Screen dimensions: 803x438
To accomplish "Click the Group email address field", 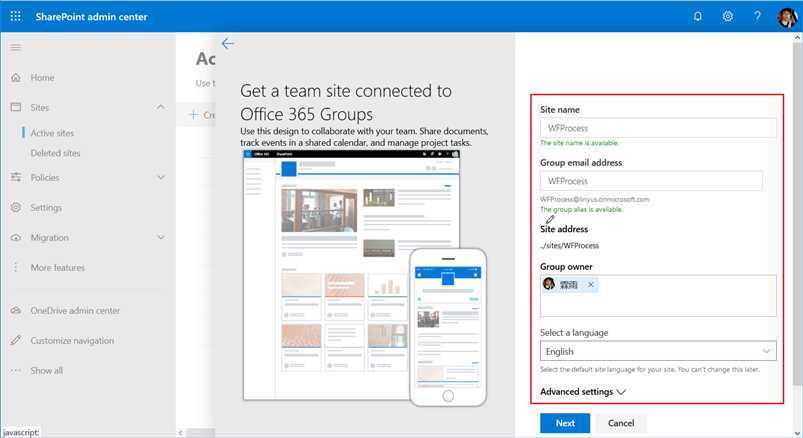I will (651, 181).
